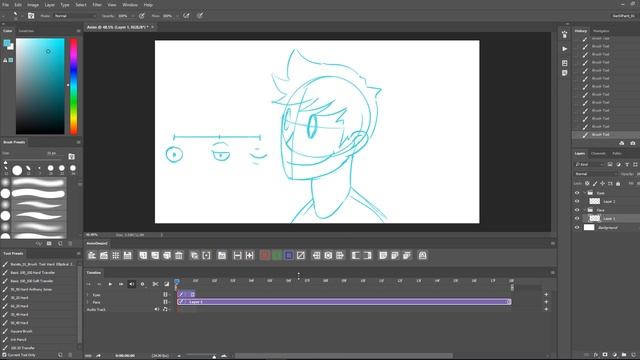Open the Layer menu
The height and width of the screenshot is (360, 640).
49,5
